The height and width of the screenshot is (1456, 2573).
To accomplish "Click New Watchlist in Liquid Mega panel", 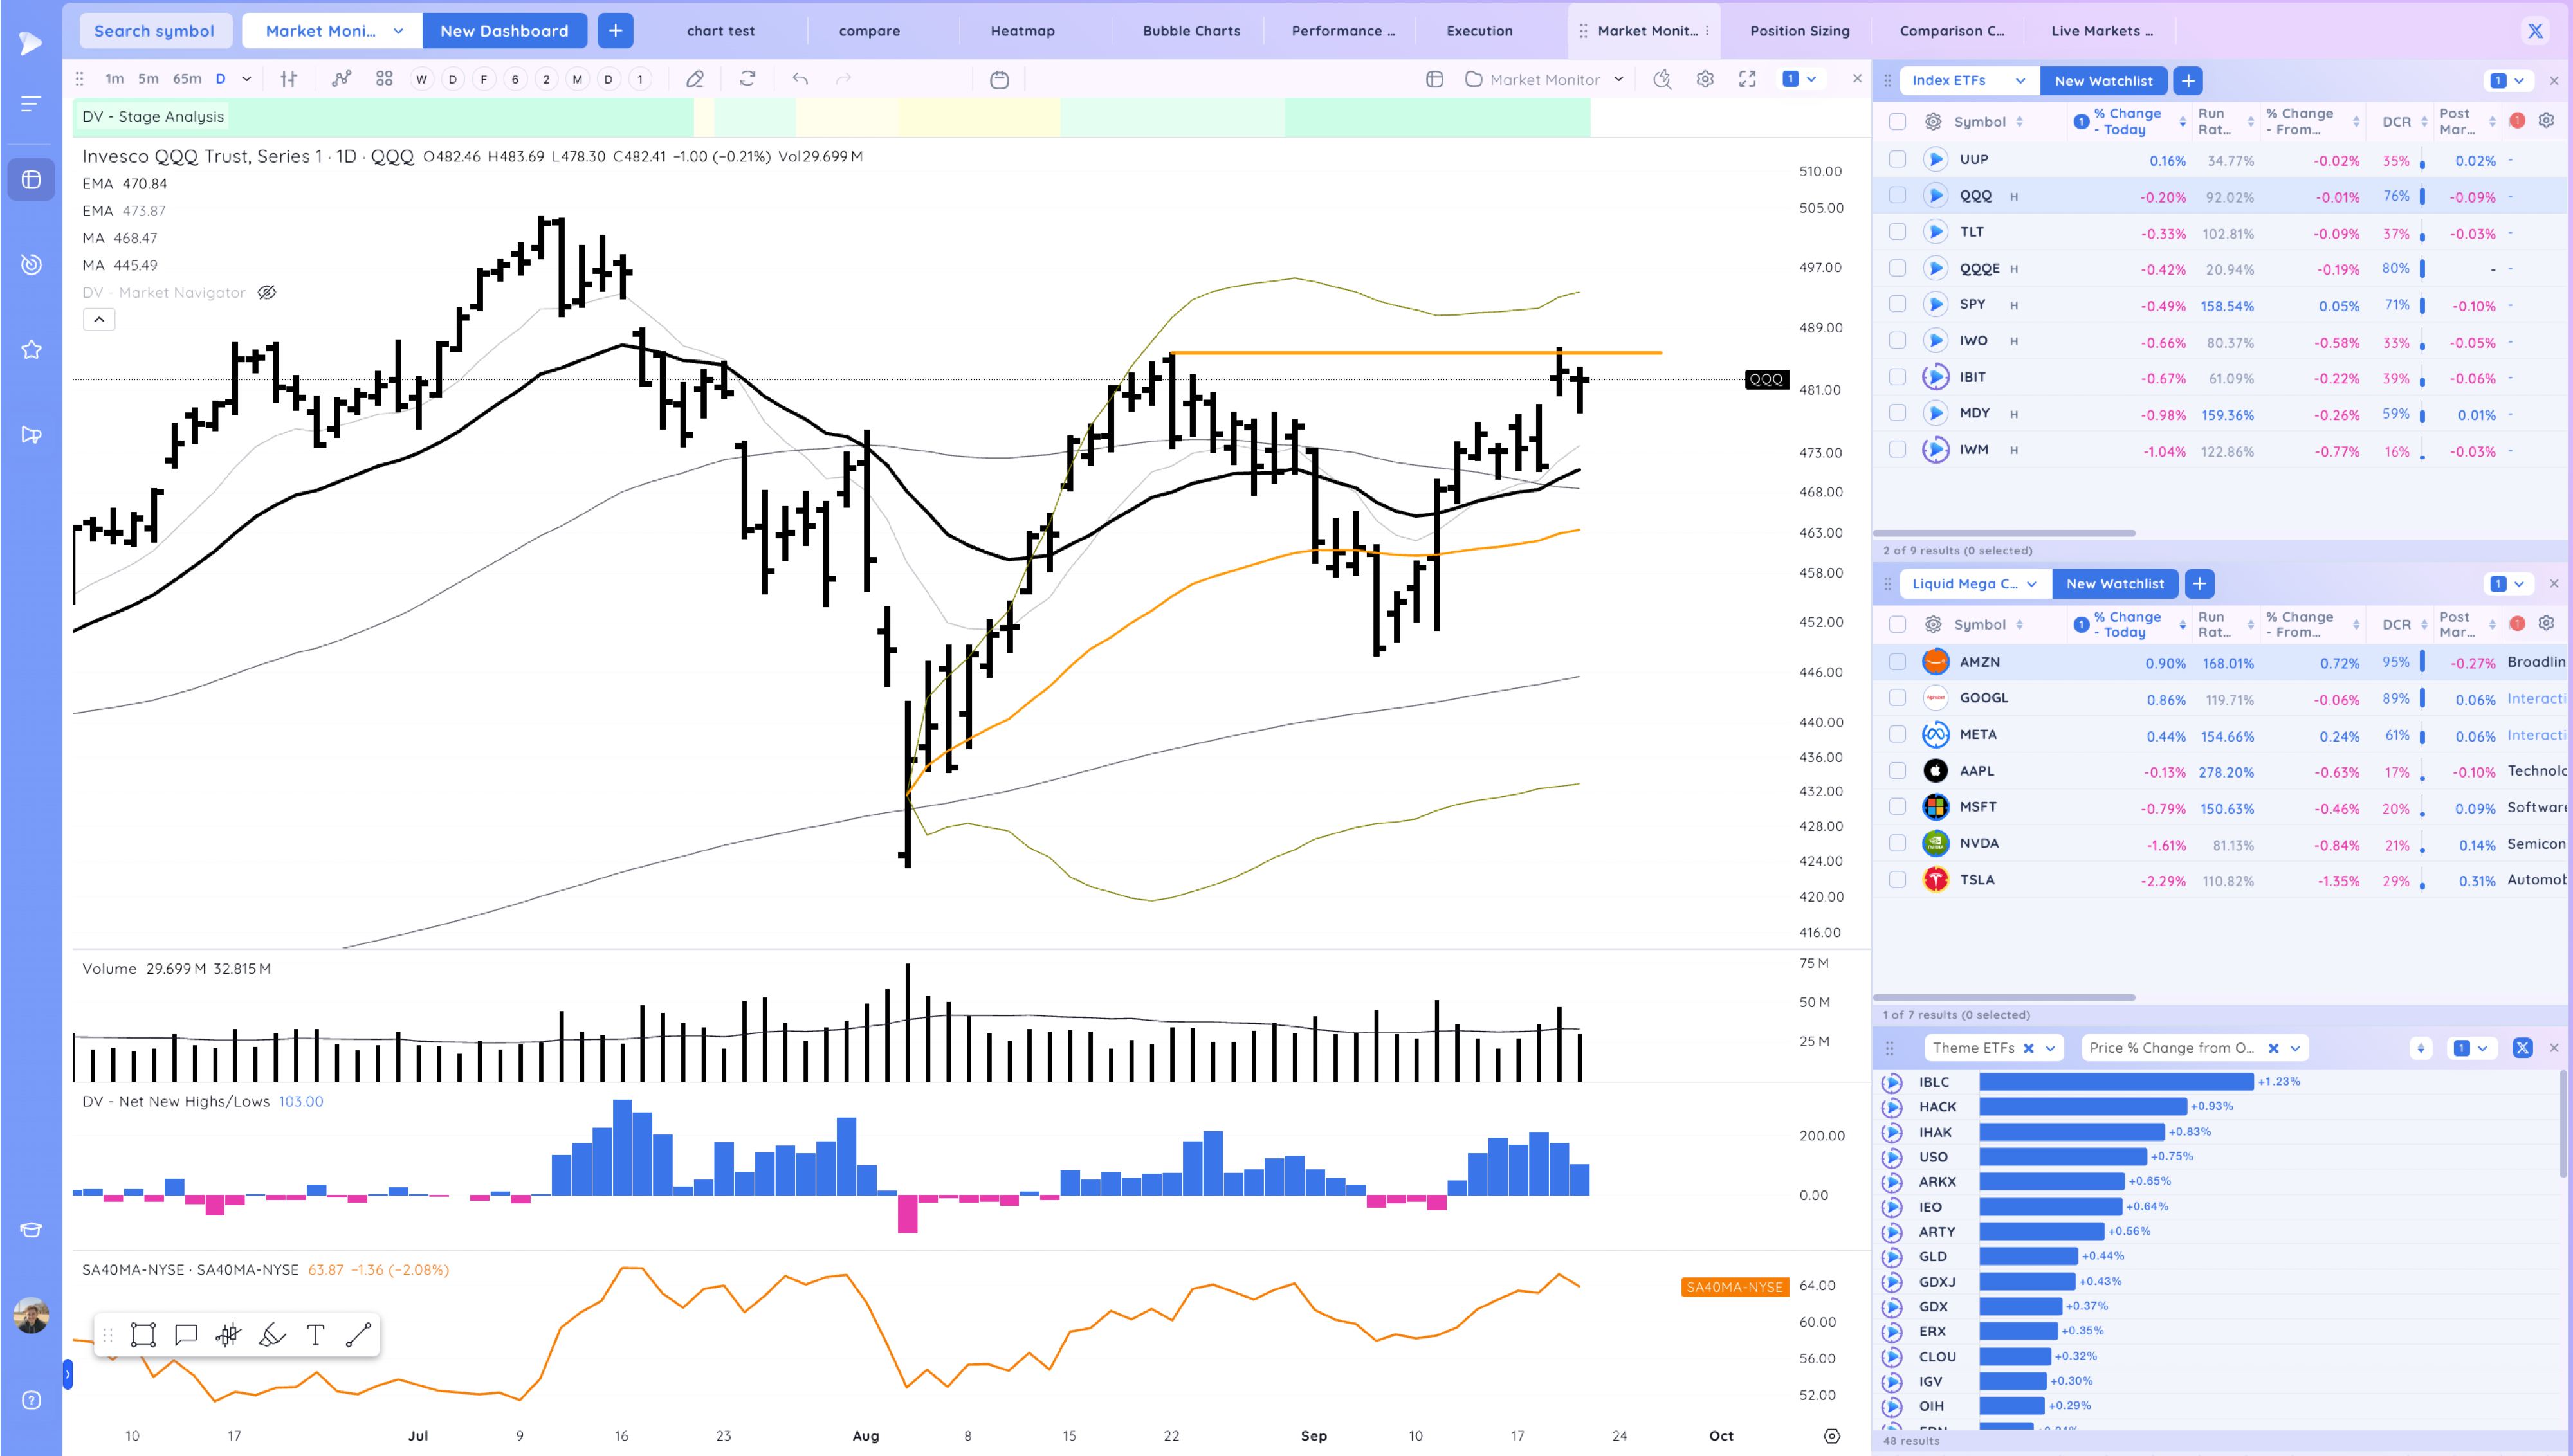I will [x=2114, y=583].
